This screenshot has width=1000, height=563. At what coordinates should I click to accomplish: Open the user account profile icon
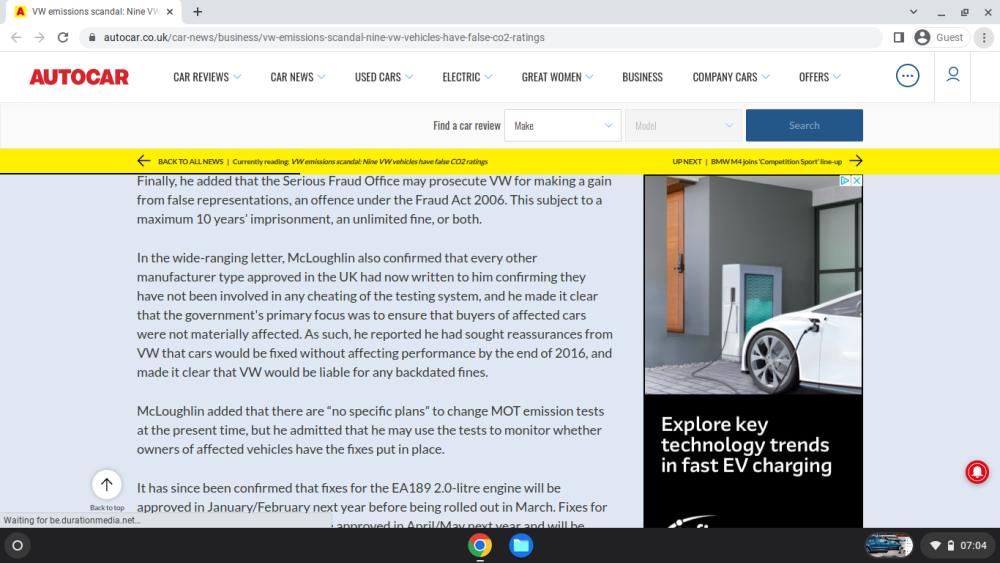click(953, 75)
